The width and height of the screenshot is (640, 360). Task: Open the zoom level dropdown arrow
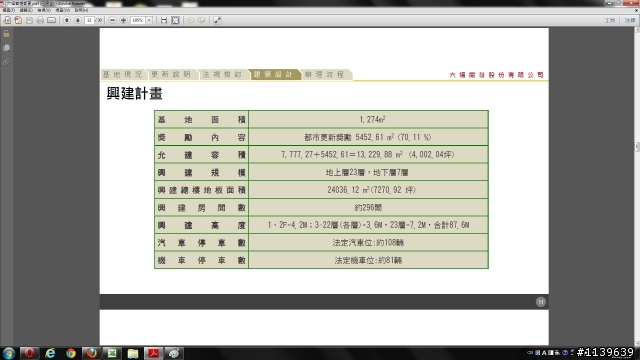149,20
